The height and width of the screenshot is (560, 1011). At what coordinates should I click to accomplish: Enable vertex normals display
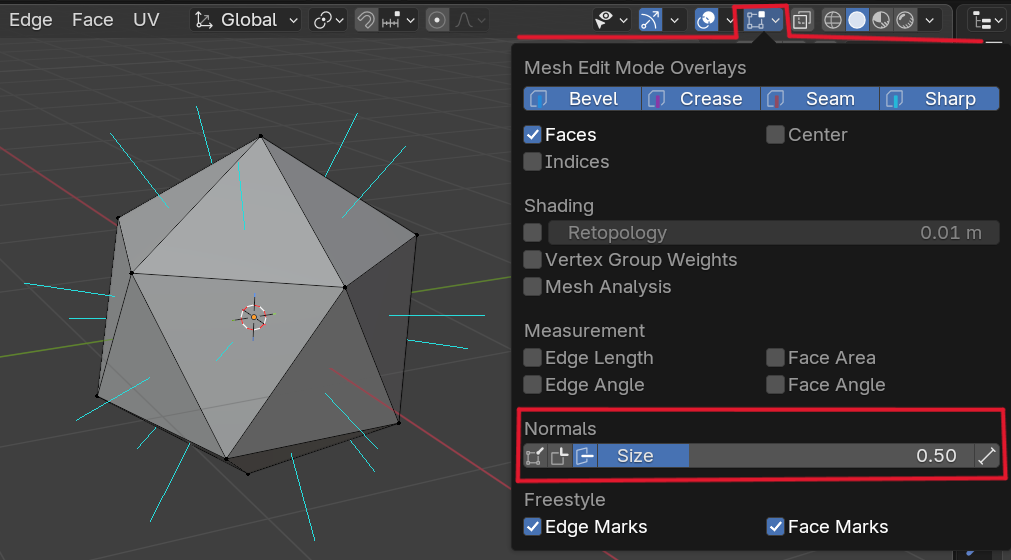tap(535, 456)
